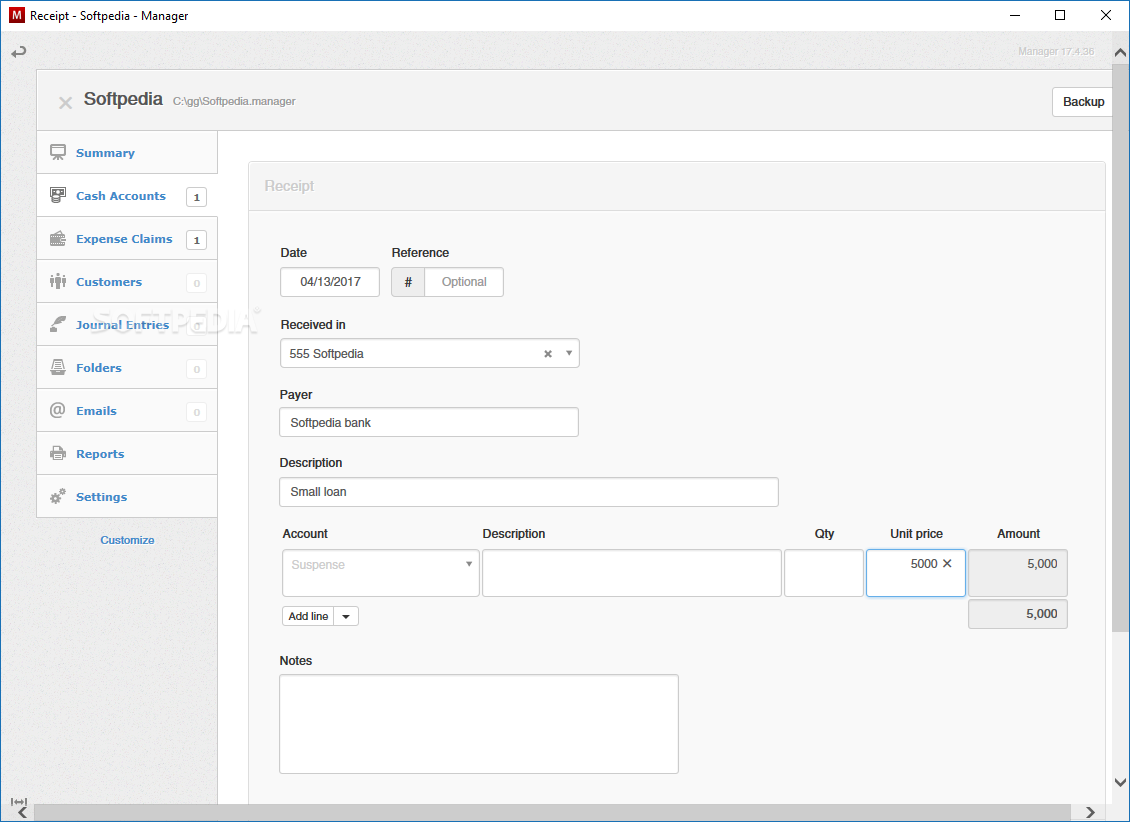Click the Expense Claims count badge 1
The image size is (1130, 822).
tap(196, 240)
